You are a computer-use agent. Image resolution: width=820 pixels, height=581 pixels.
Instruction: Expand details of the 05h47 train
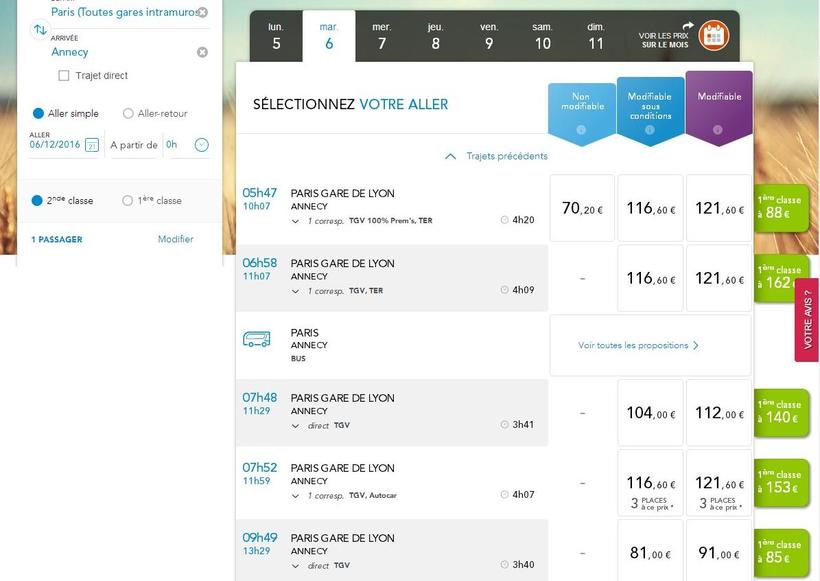click(295, 221)
